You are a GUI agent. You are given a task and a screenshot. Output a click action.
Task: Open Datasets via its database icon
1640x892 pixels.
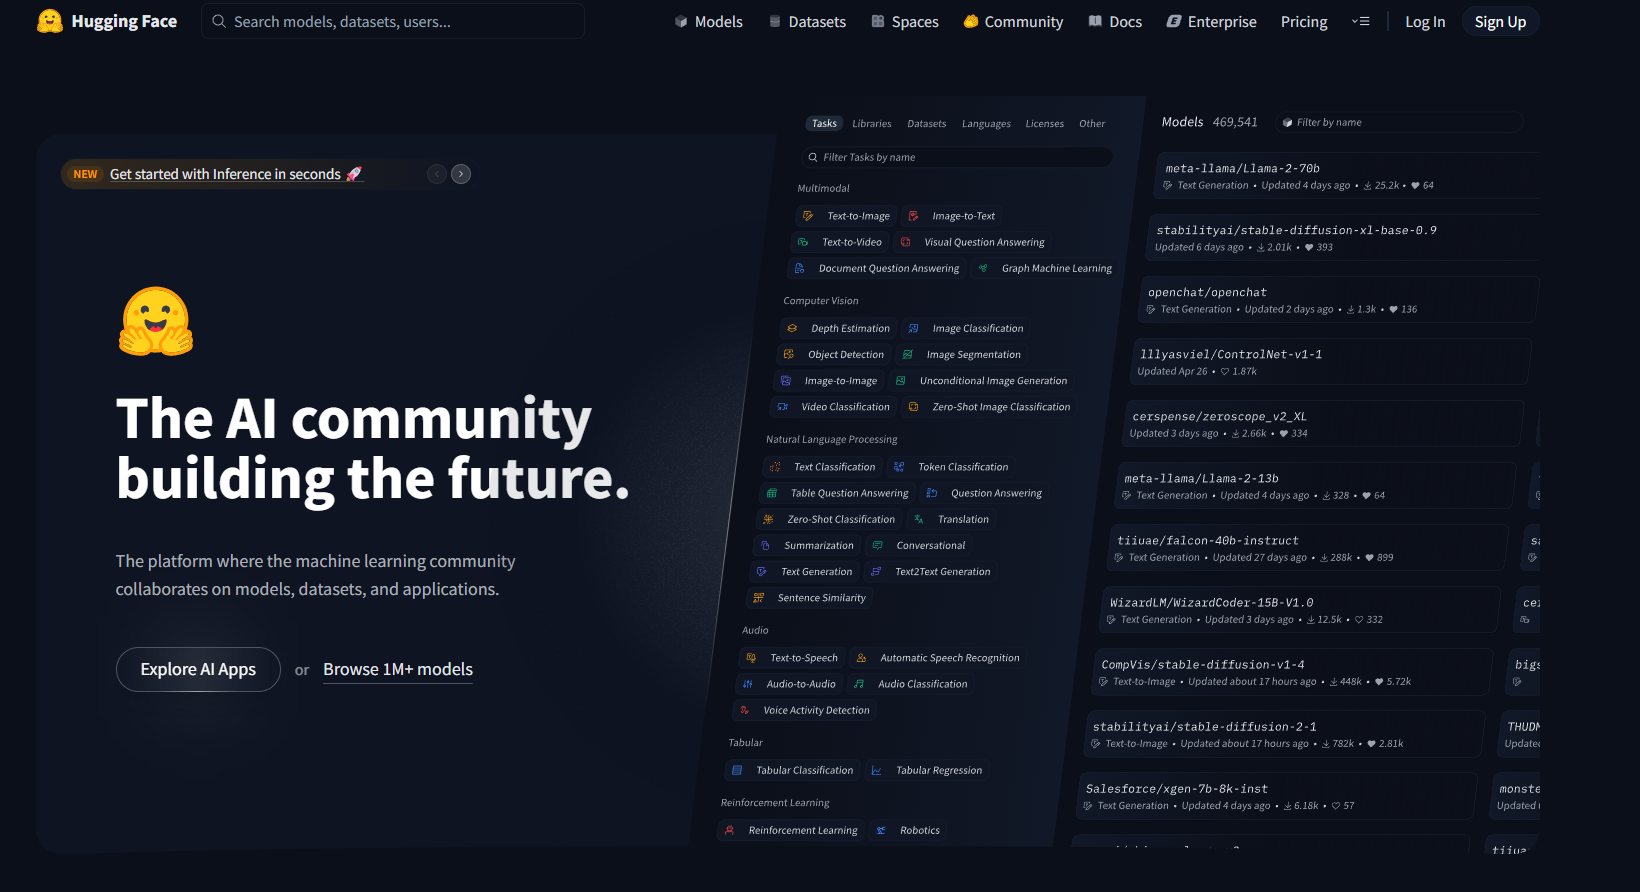click(x=775, y=21)
